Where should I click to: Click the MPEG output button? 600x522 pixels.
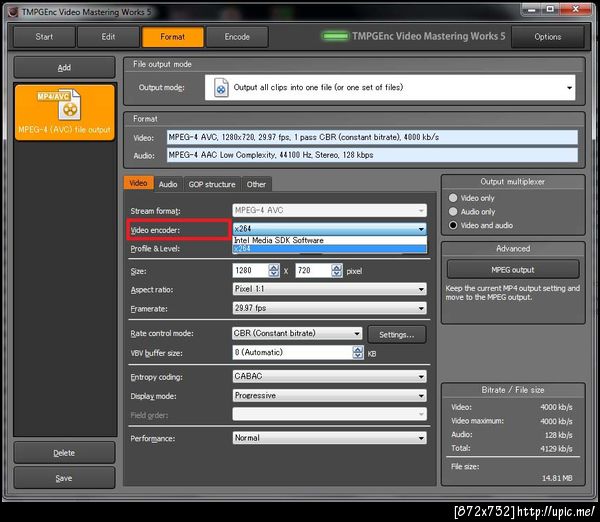513,270
